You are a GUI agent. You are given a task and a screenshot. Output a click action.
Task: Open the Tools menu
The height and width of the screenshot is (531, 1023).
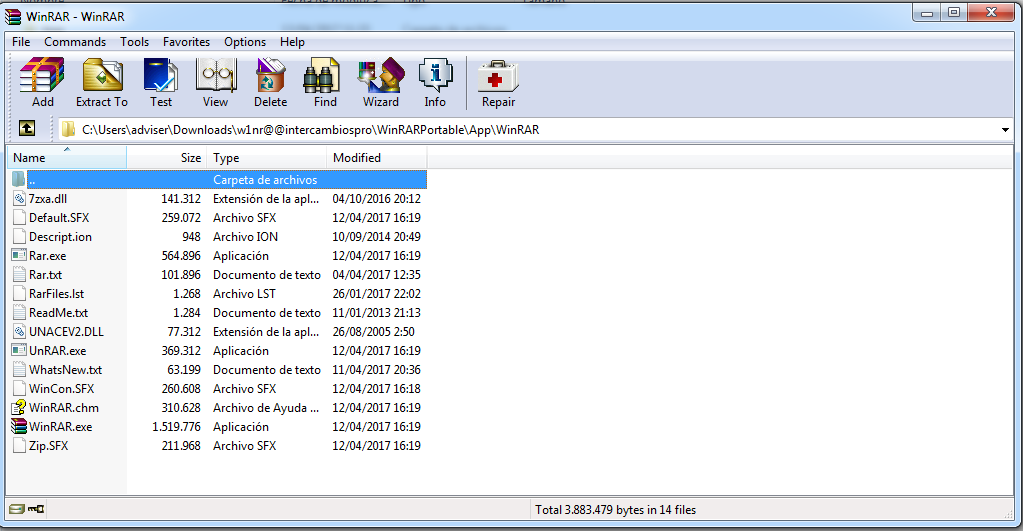point(134,42)
